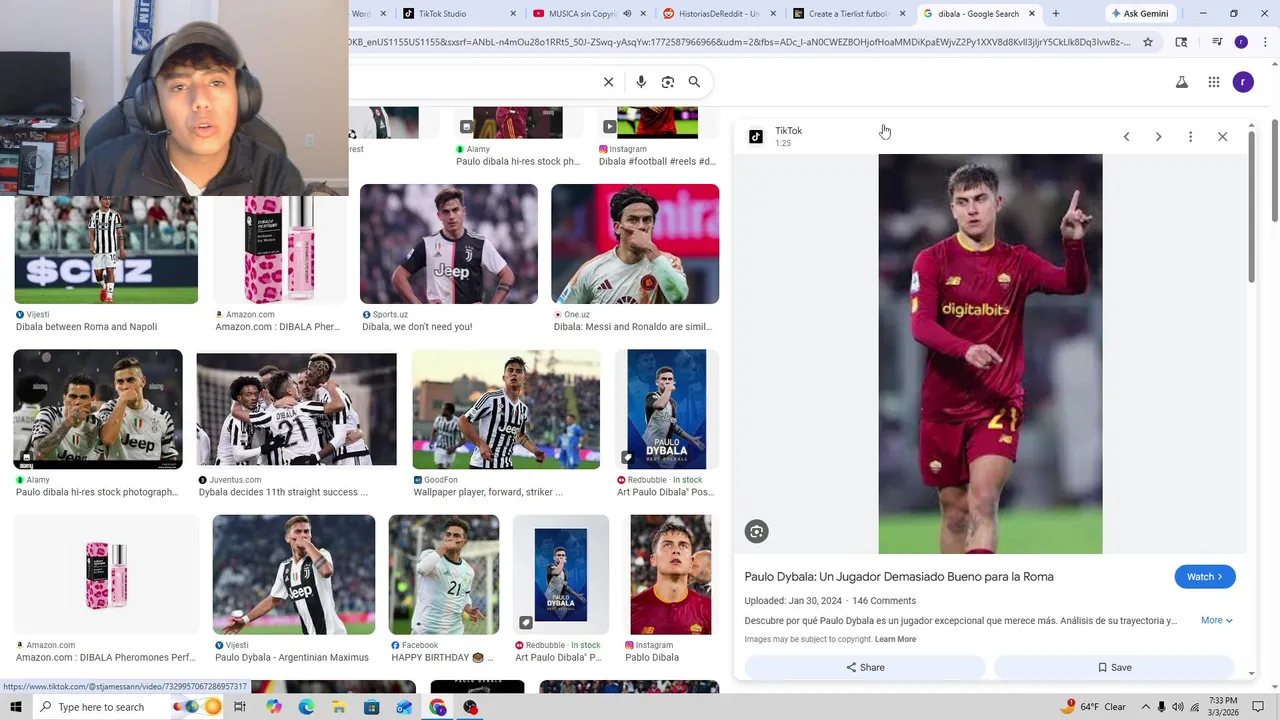Bookmark this page with the star icon
1280x720 pixels.
coord(1148,42)
